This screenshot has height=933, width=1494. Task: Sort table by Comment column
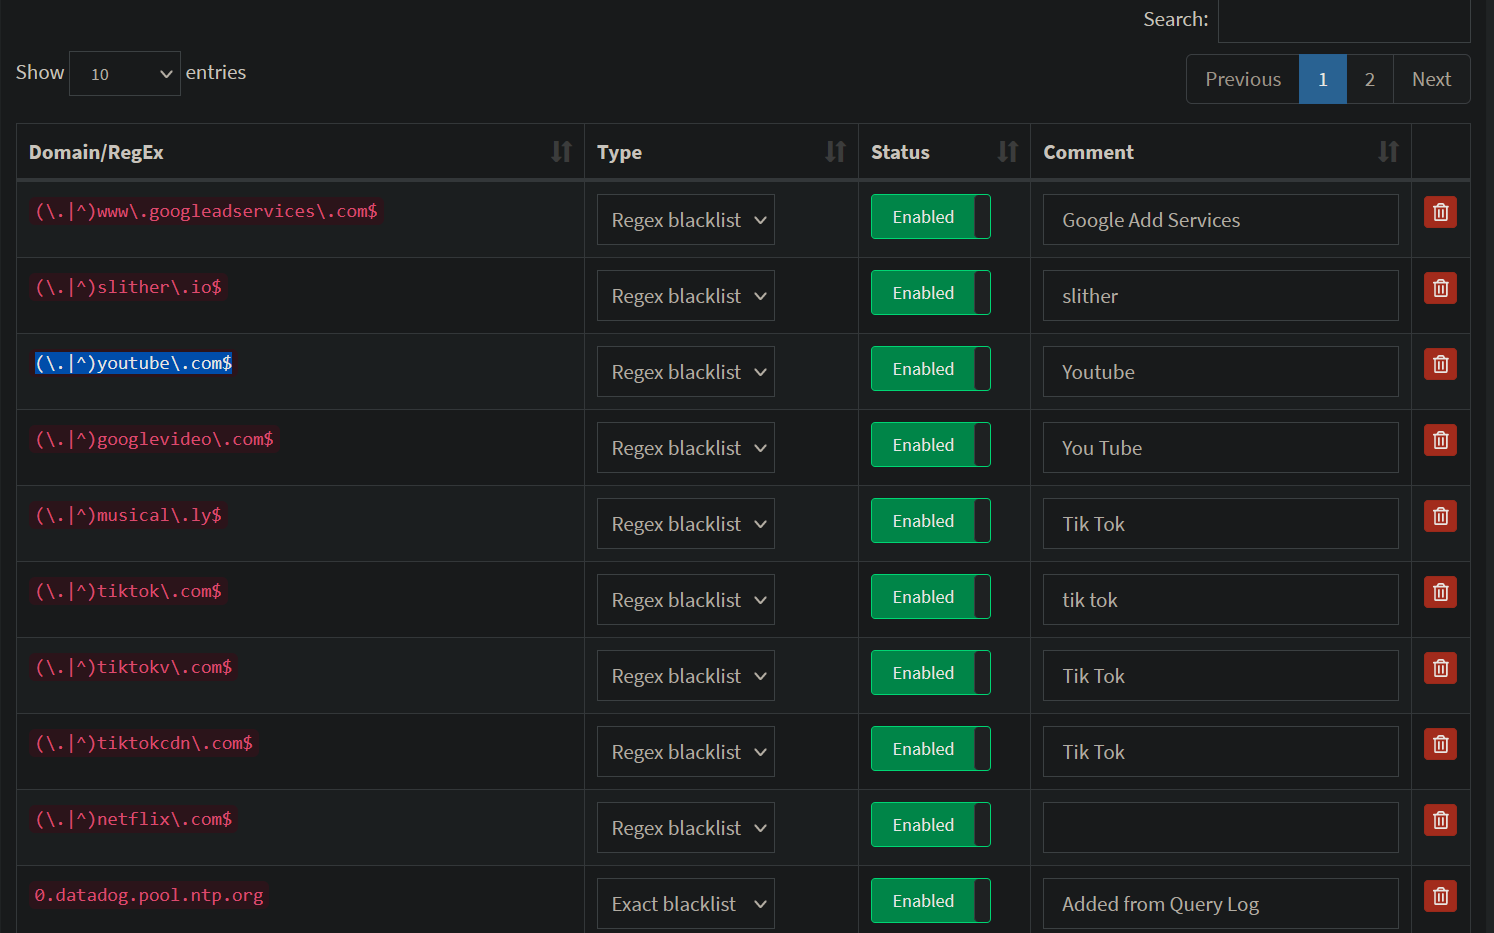pyautogui.click(x=1221, y=152)
